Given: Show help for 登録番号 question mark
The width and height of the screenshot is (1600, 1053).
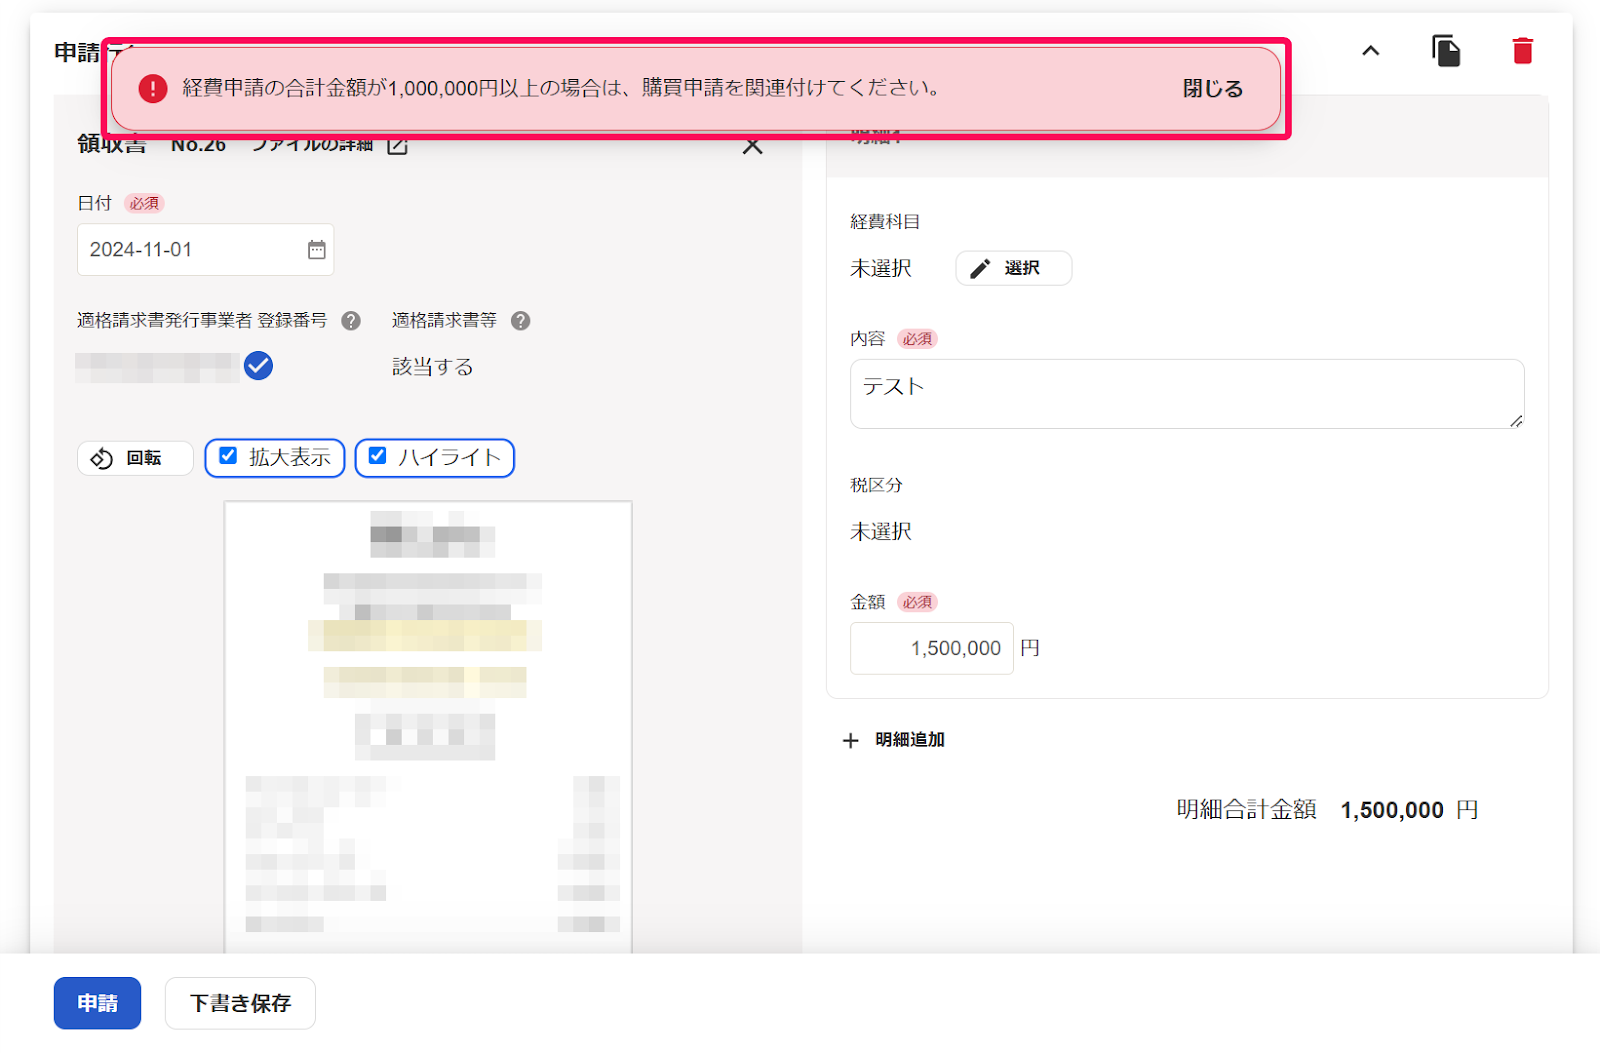Looking at the screenshot, I should (x=351, y=321).
